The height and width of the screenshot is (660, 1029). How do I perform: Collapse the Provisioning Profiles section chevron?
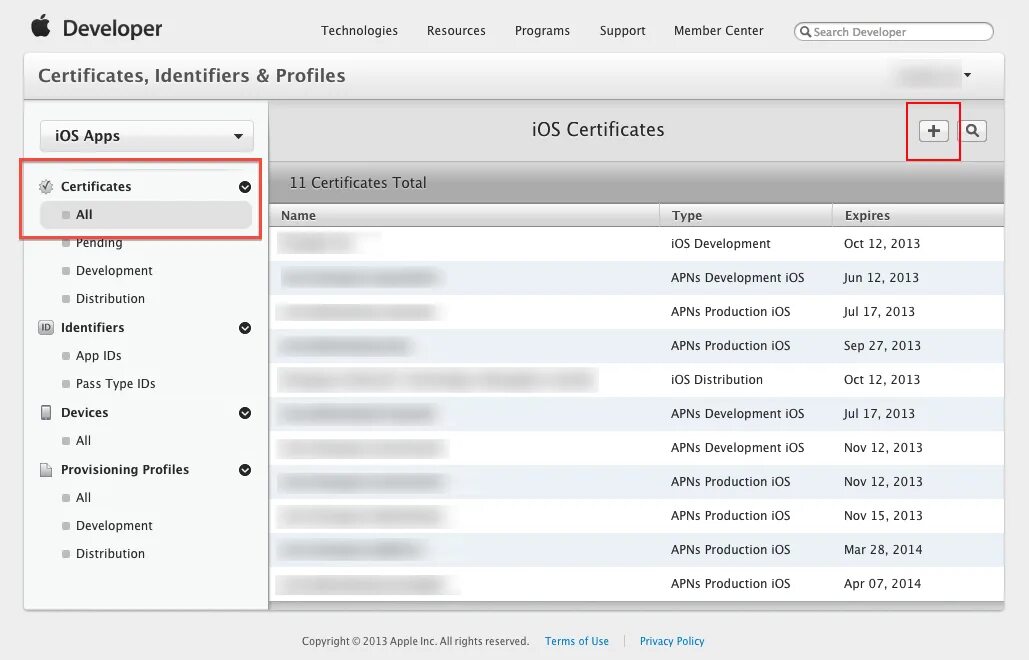coord(245,470)
